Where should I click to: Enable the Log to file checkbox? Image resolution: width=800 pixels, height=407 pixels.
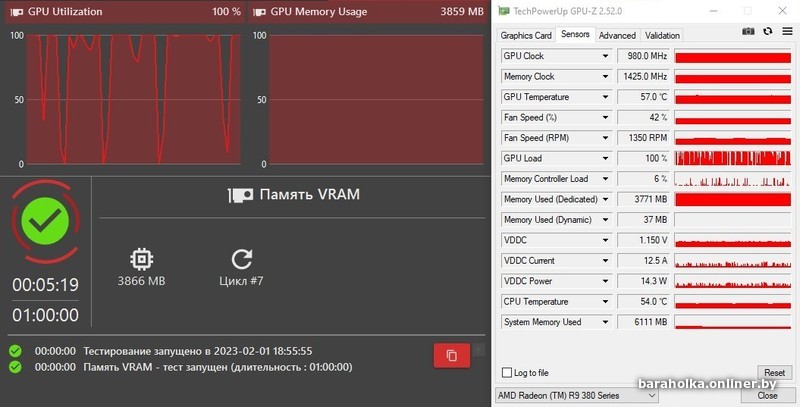pos(508,372)
